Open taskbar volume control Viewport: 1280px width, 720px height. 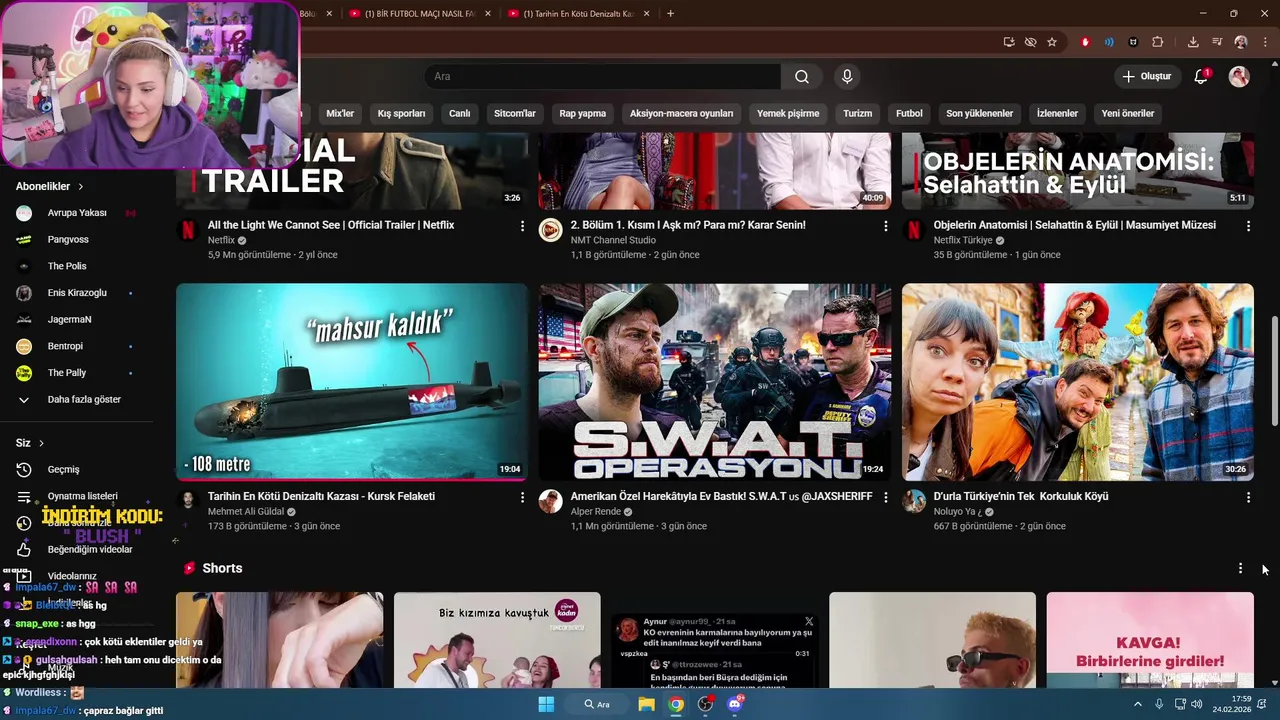1197,704
